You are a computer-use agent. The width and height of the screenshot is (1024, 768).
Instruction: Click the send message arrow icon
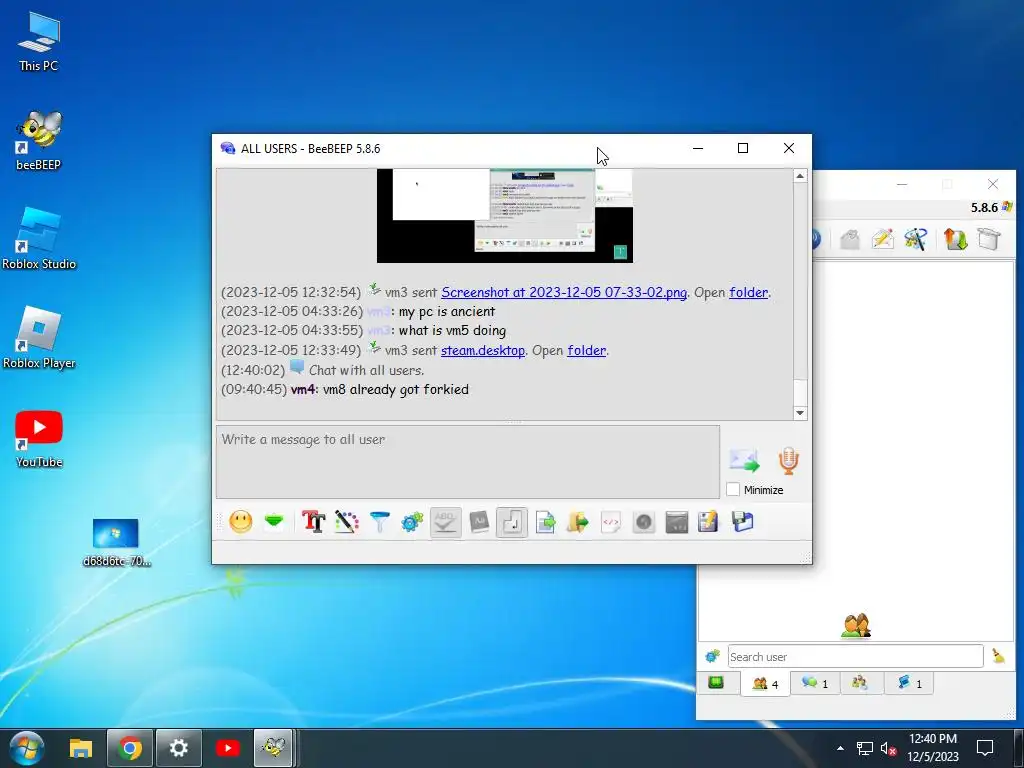click(x=744, y=460)
